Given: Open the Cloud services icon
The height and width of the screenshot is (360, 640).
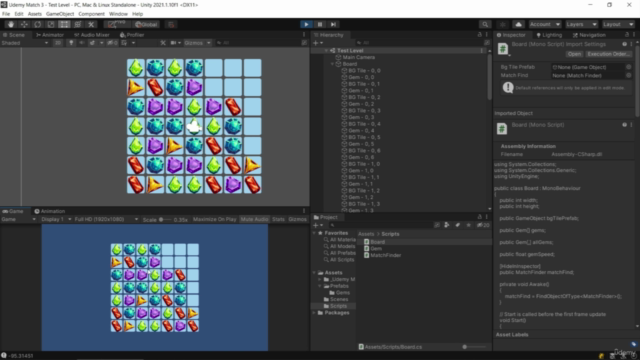Looking at the screenshot, I should tap(518, 24).
